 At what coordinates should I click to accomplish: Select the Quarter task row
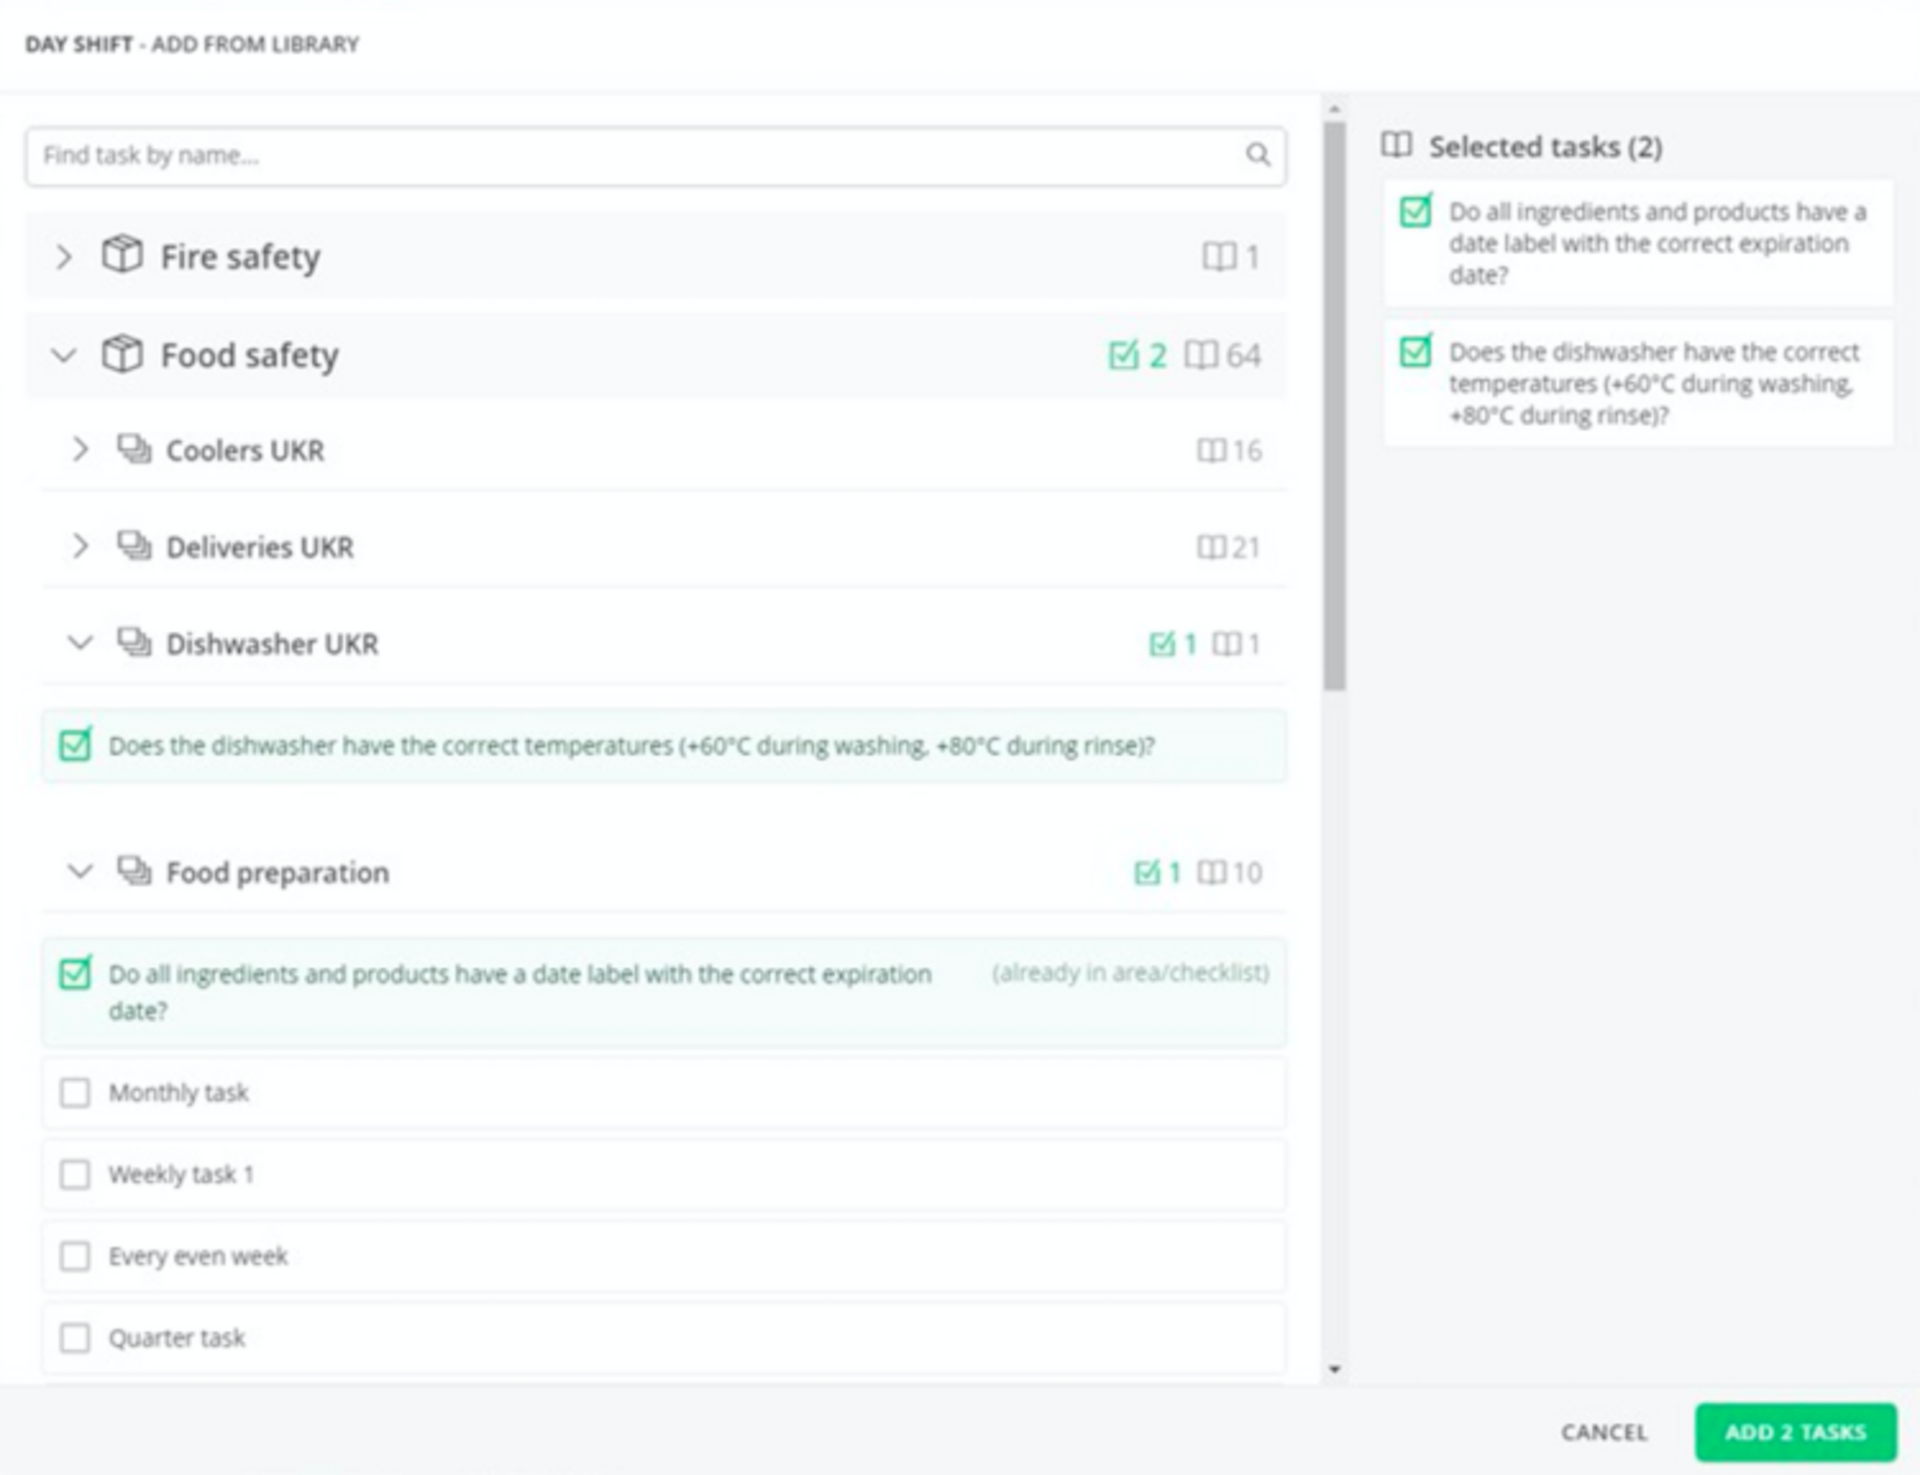pyautogui.click(x=662, y=1338)
